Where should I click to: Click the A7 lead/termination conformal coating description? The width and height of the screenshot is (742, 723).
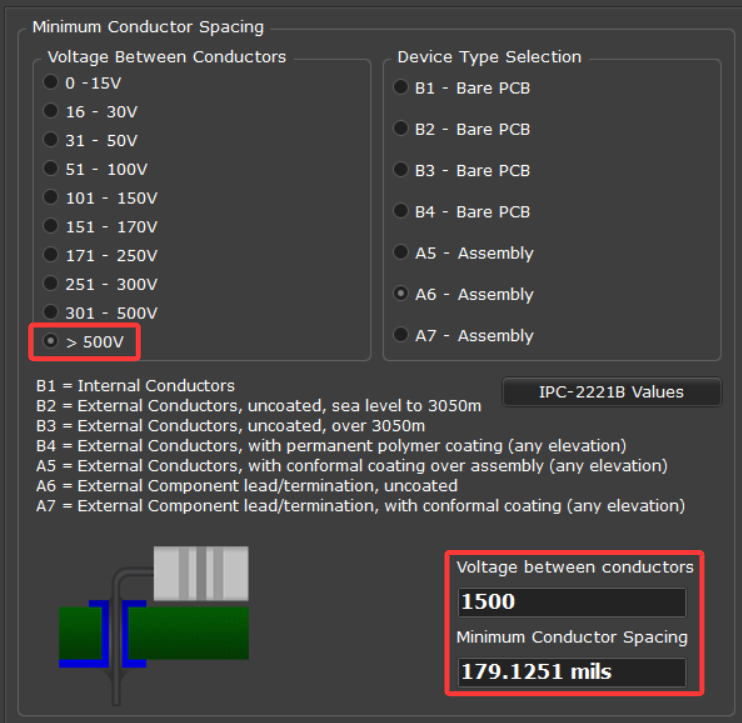[361, 506]
